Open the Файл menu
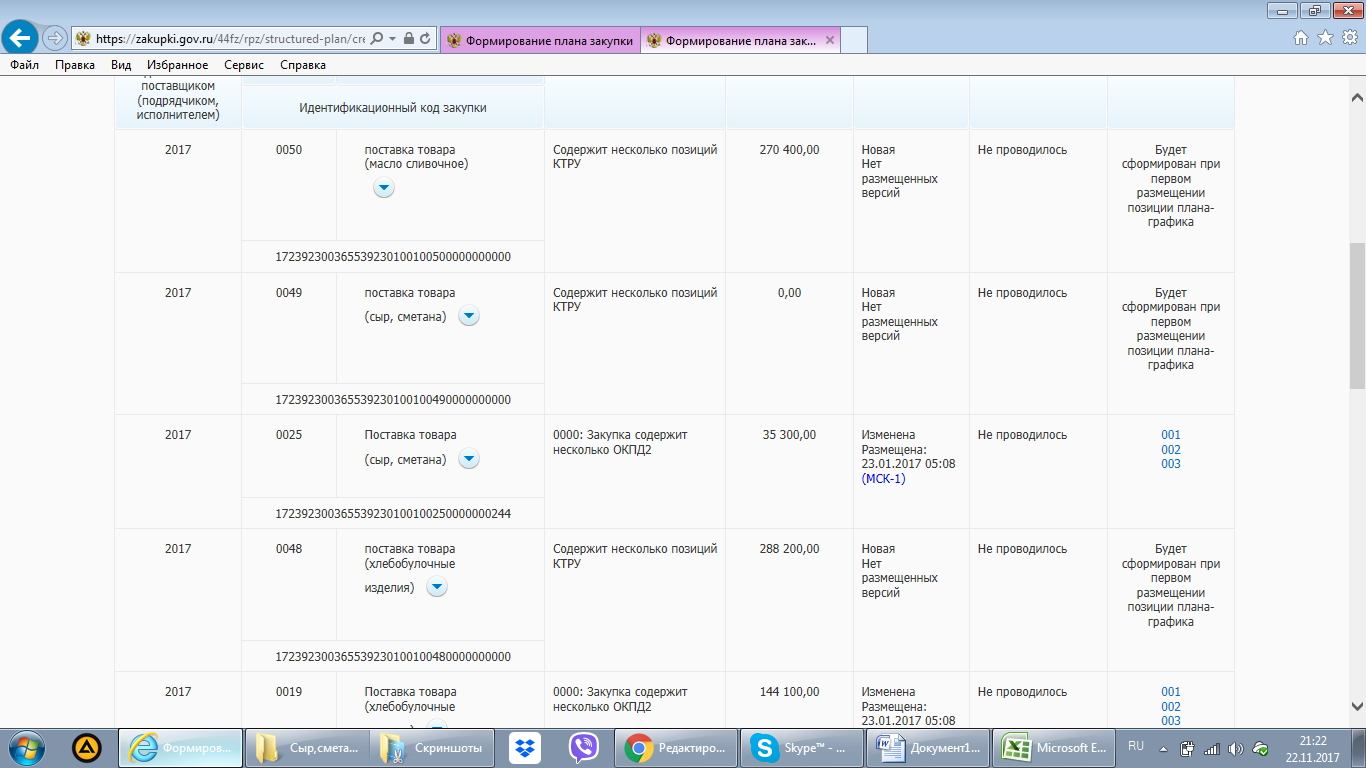 coord(25,65)
